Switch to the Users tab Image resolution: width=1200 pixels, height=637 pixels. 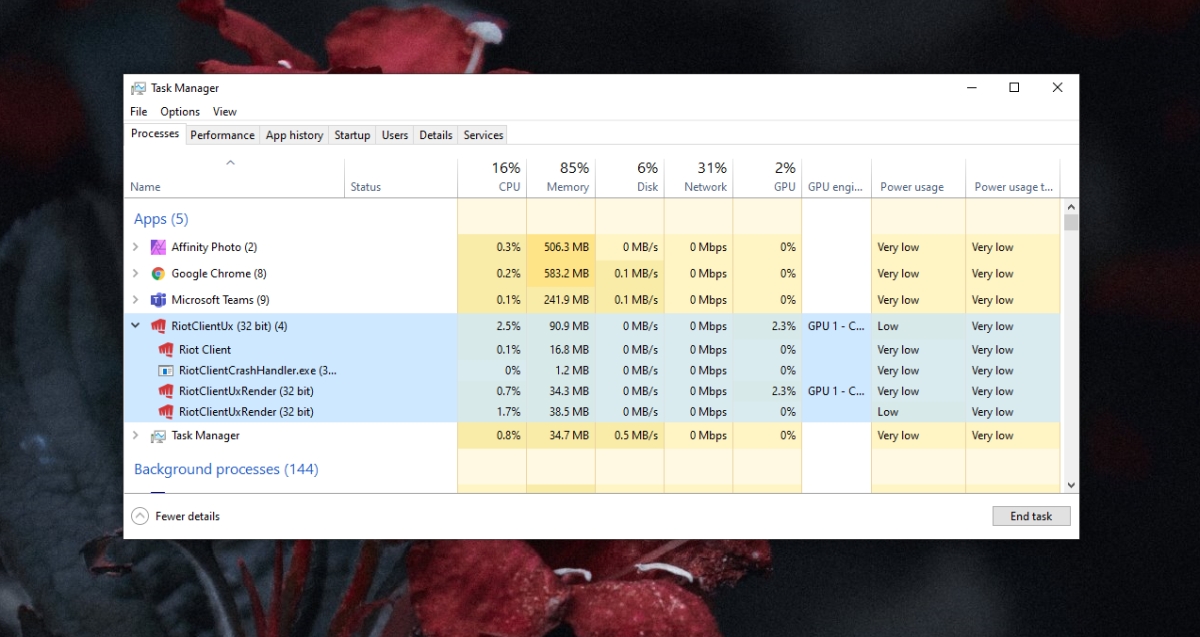coord(395,135)
